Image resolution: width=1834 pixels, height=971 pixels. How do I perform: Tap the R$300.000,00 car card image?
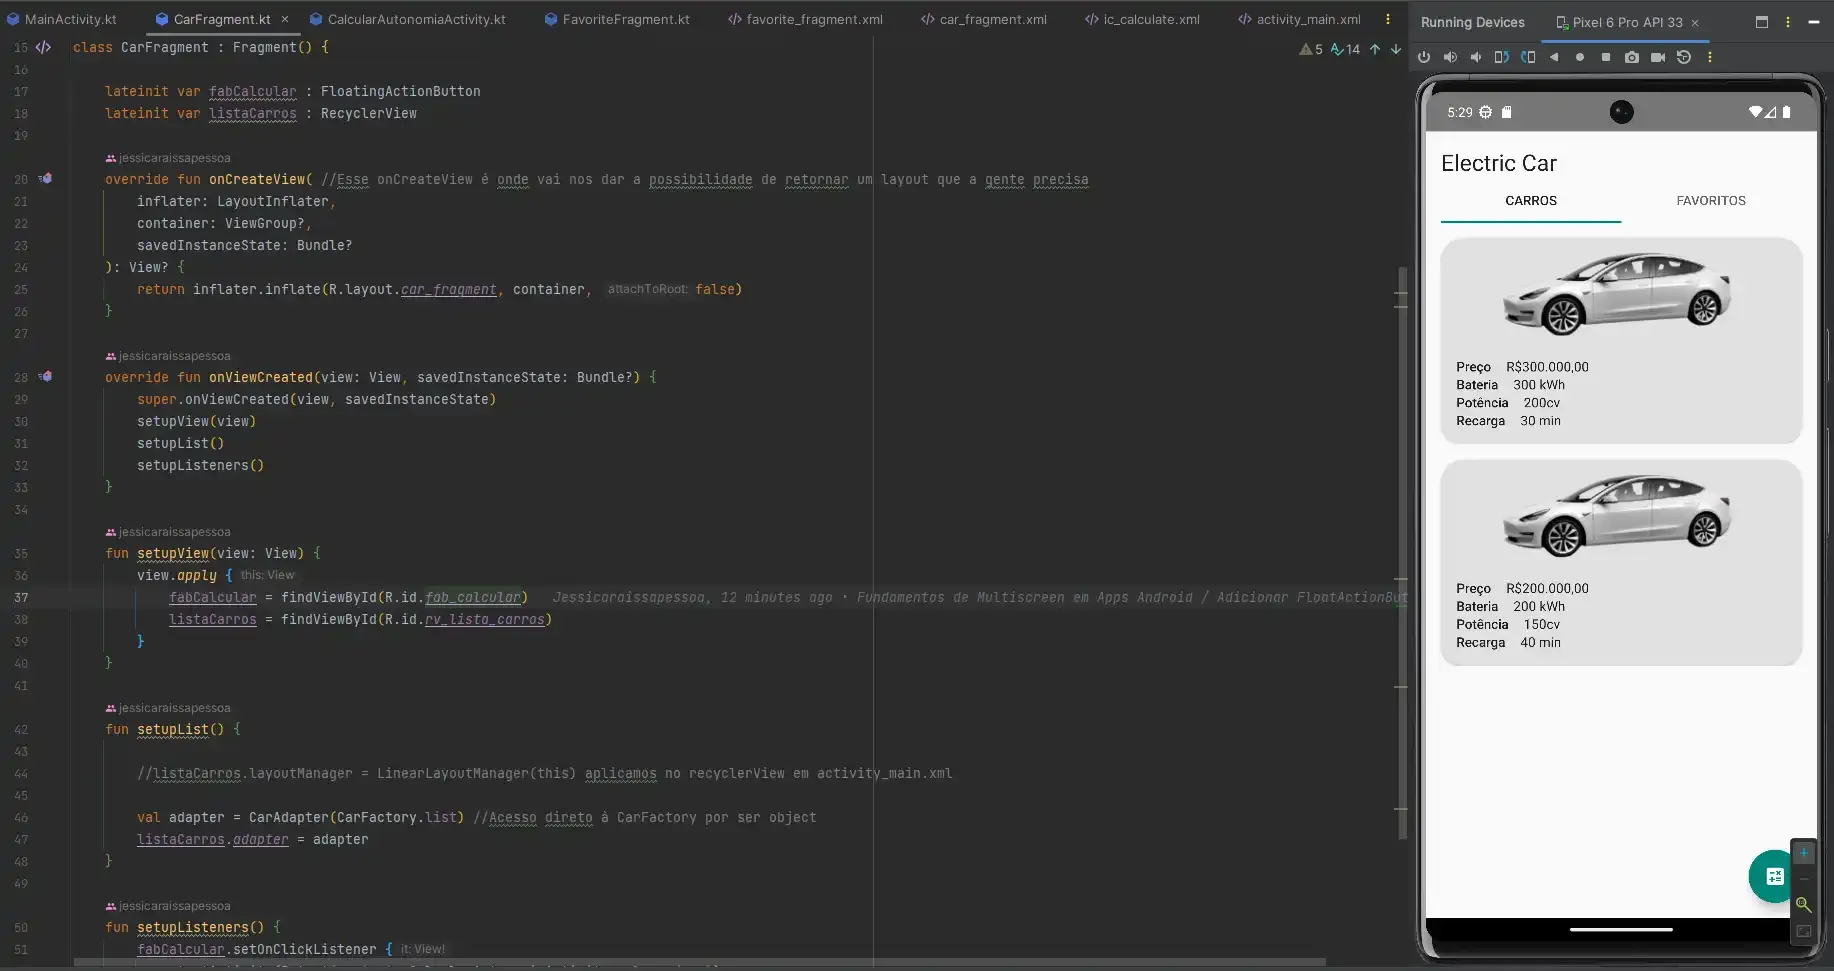pyautogui.click(x=1617, y=295)
